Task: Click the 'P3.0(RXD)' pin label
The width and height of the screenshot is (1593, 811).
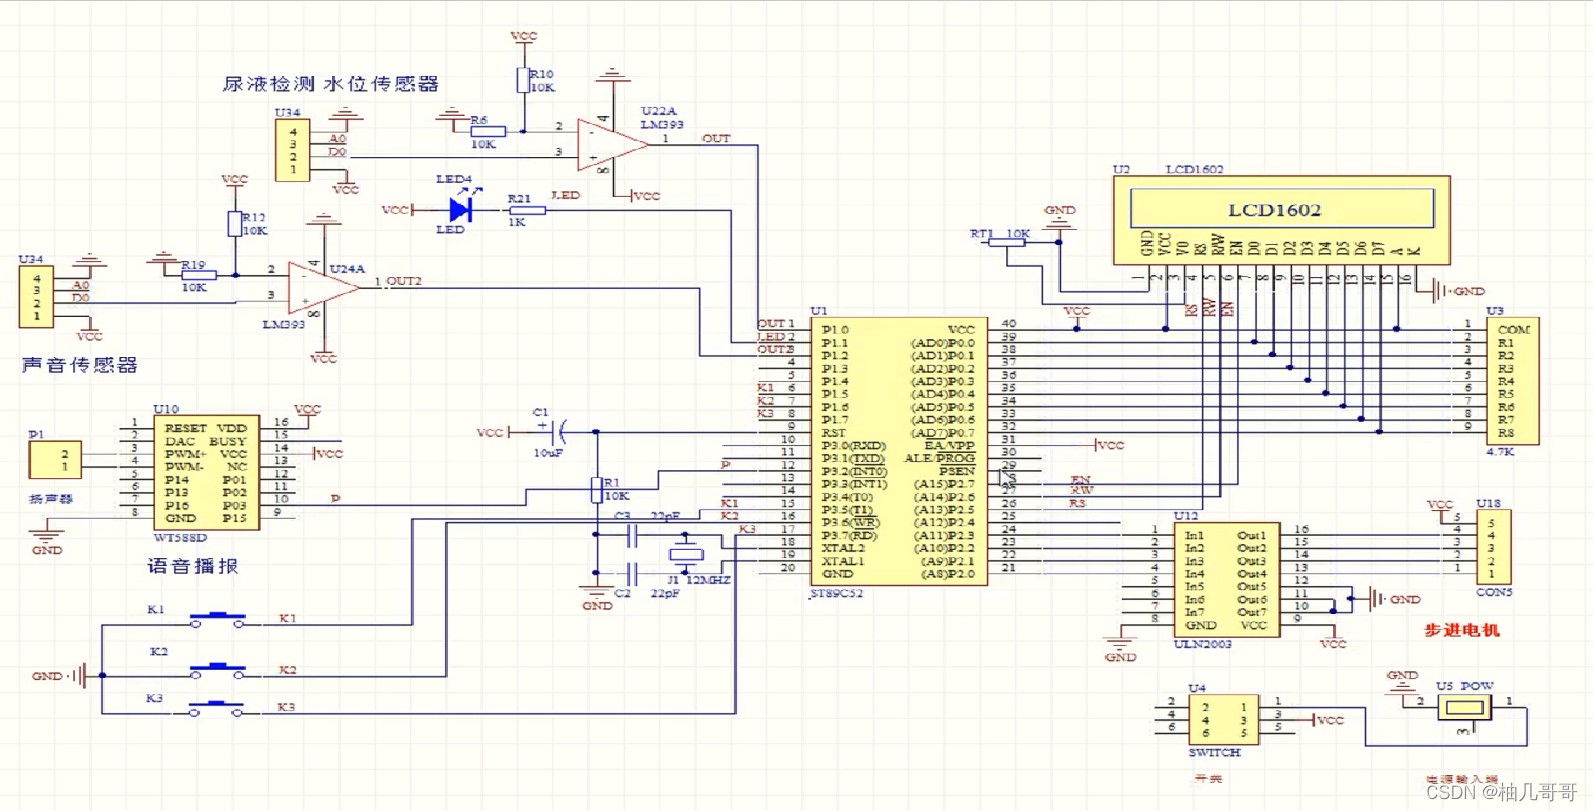Action: pyautogui.click(x=854, y=446)
